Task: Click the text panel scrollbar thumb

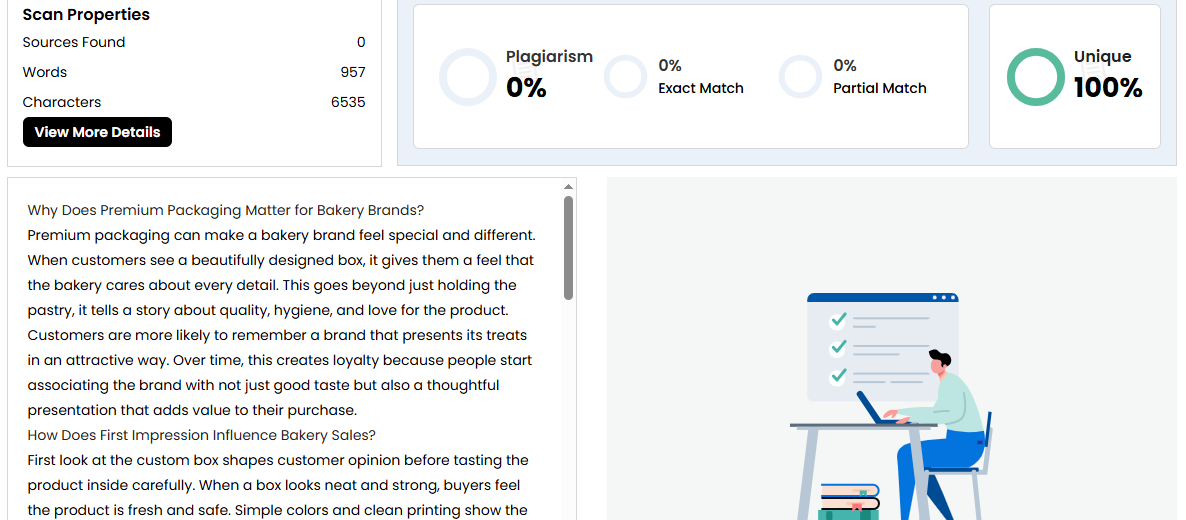Action: tap(568, 247)
